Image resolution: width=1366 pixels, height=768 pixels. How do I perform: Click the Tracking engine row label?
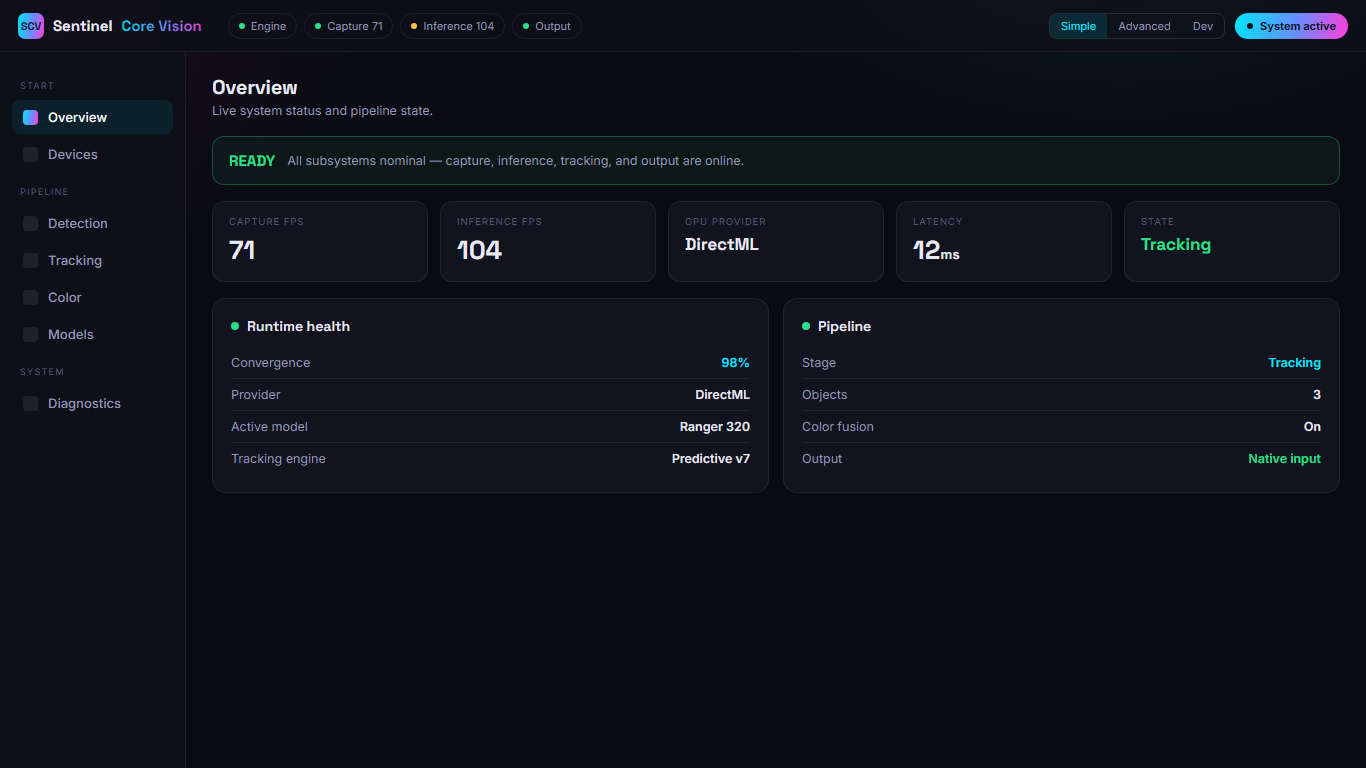[x=278, y=459]
